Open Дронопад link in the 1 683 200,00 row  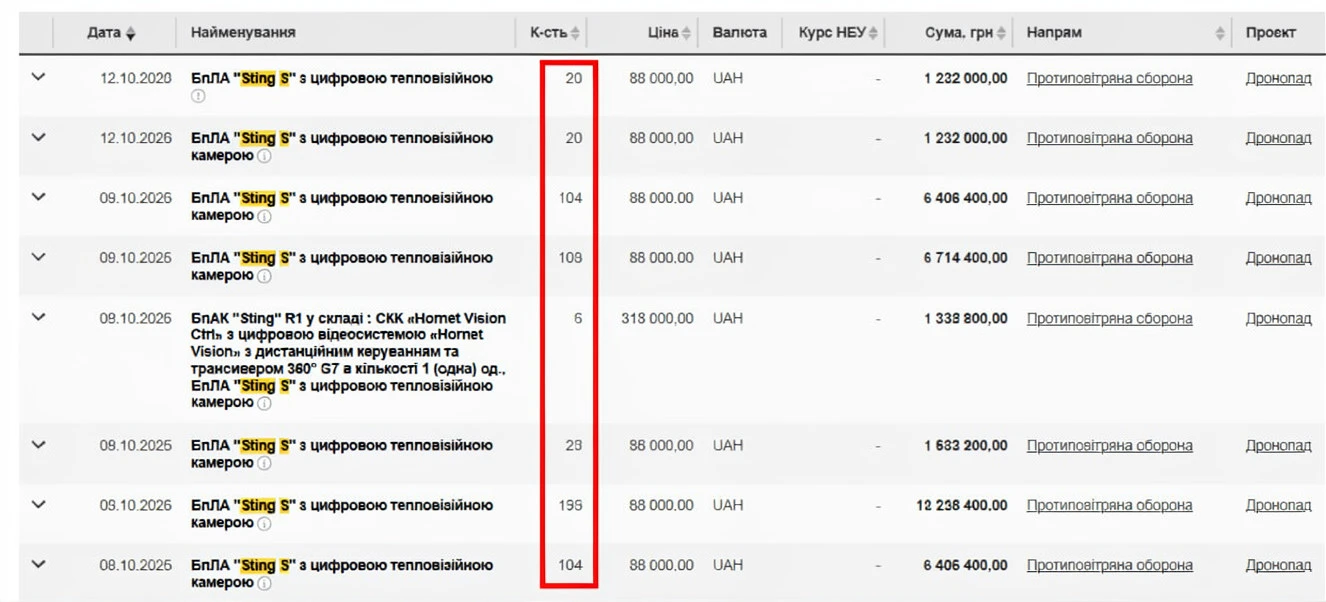(1278, 446)
